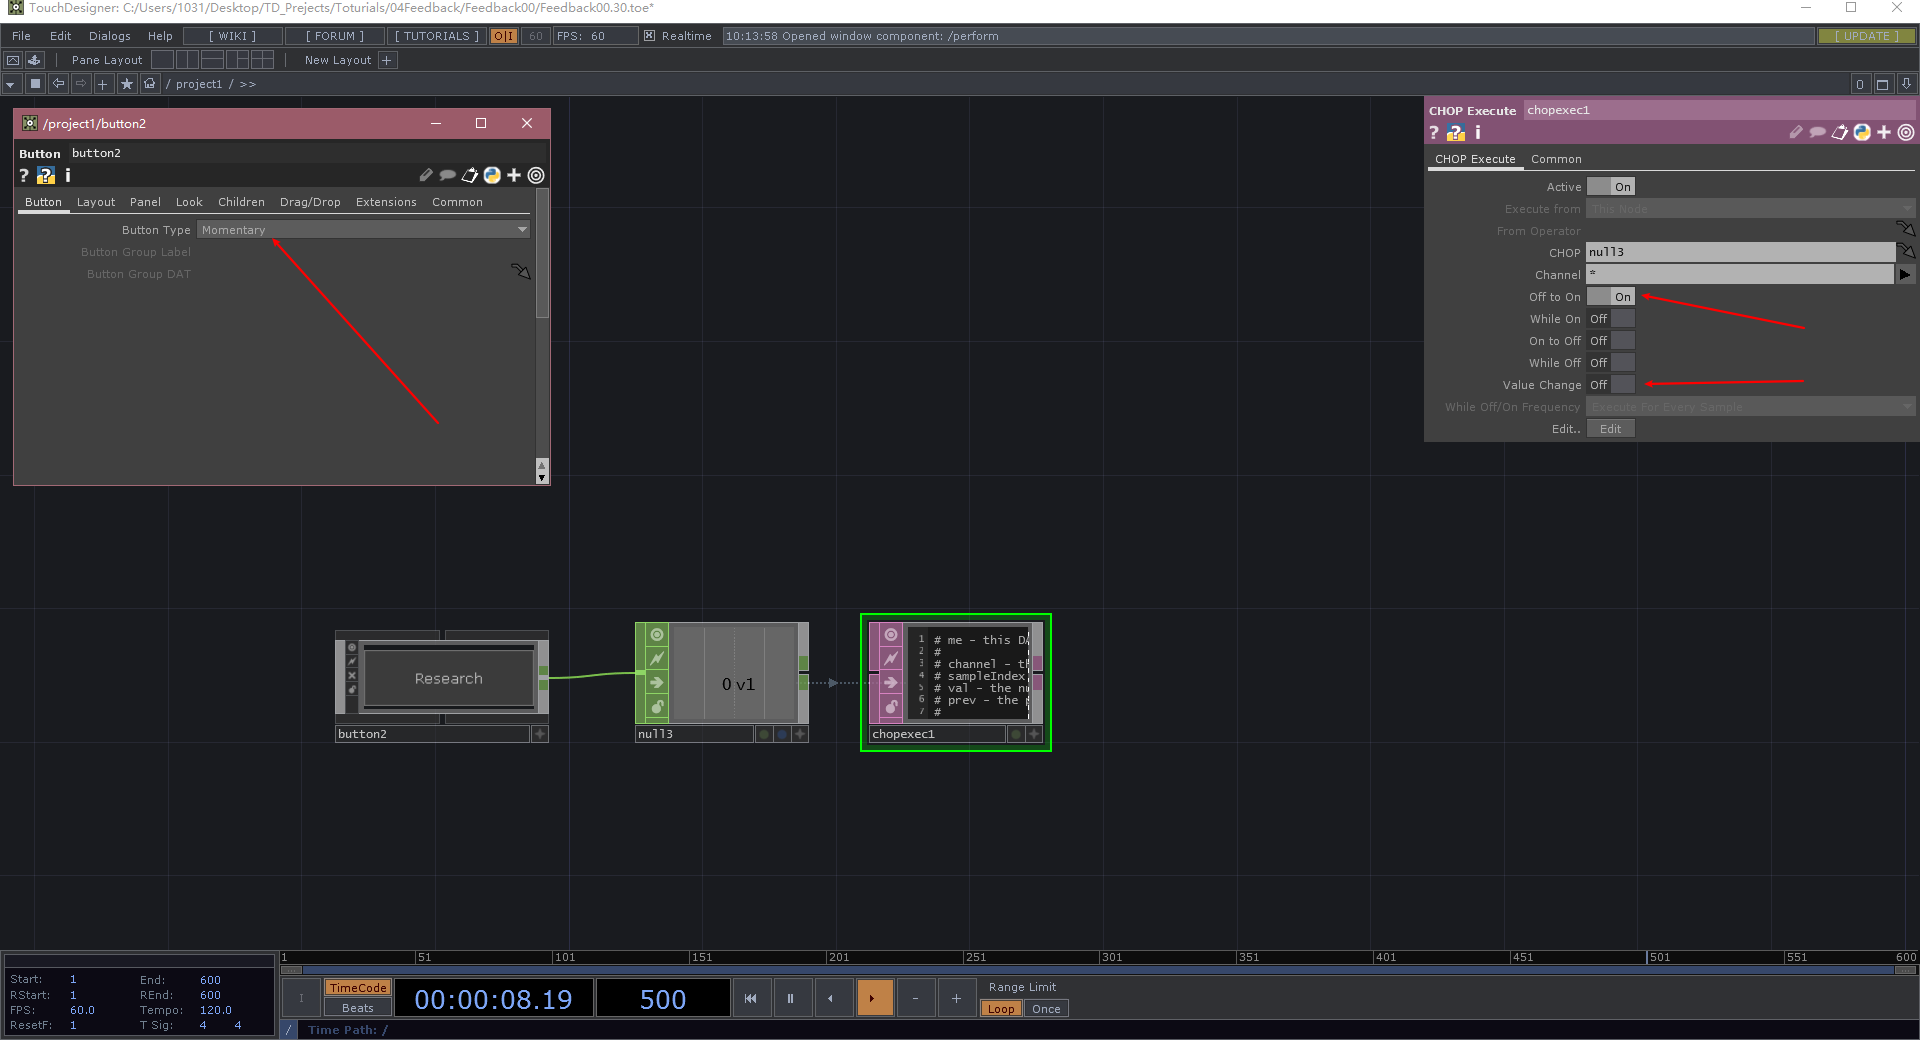Click the info icon on the button2 panel
The width and height of the screenshot is (1920, 1040).
coord(68,175)
